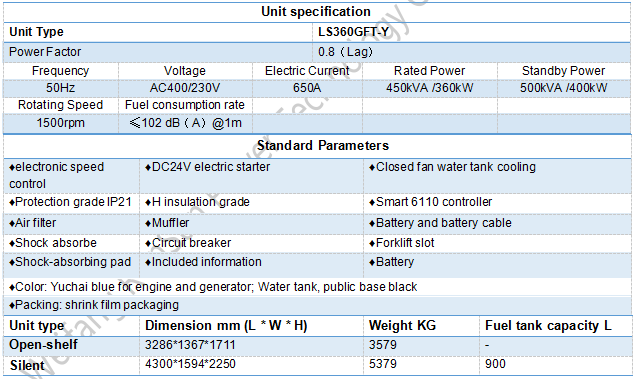Click the 1500rpm rotating speed value
This screenshot has height=379, width=634.
pyautogui.click(x=60, y=123)
